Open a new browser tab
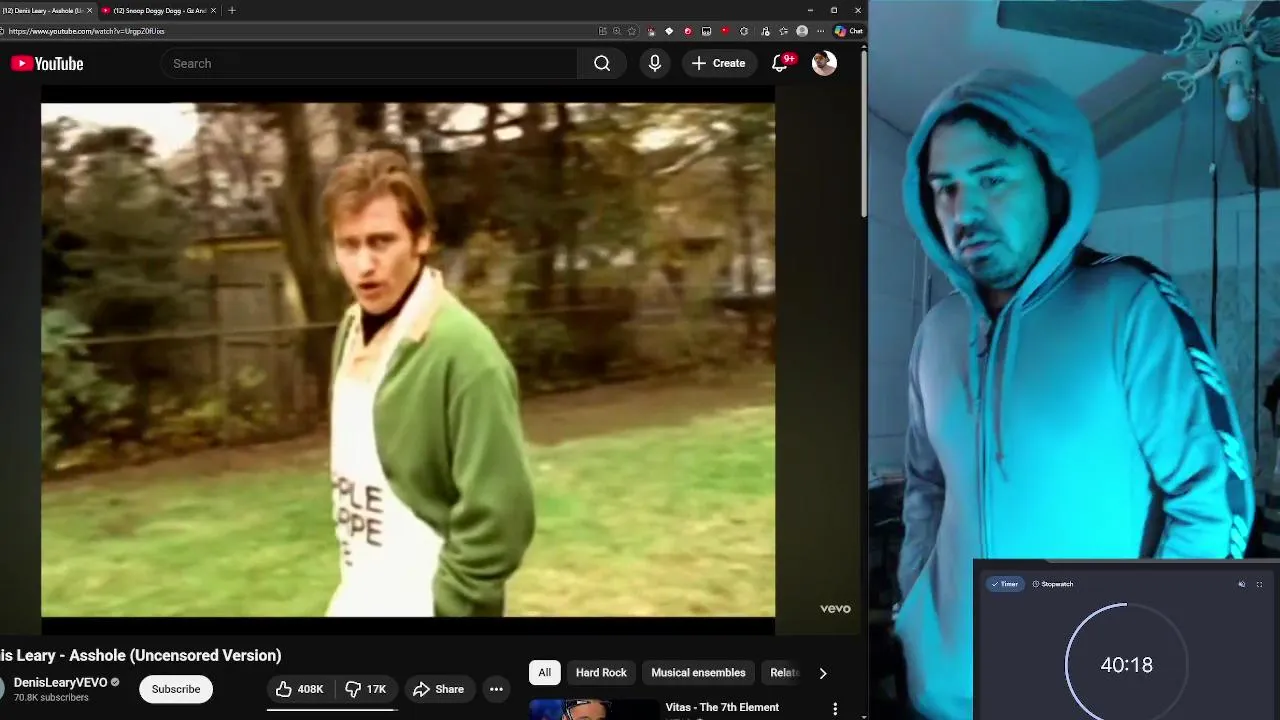 click(x=232, y=10)
